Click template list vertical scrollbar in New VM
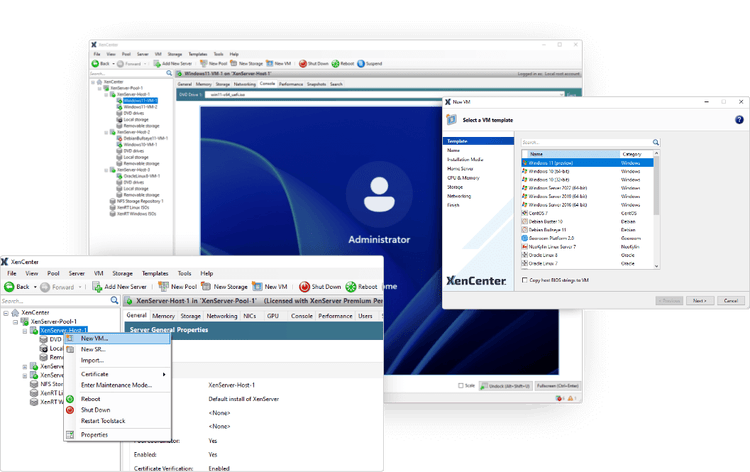The width and height of the screenshot is (750, 472). [656, 186]
